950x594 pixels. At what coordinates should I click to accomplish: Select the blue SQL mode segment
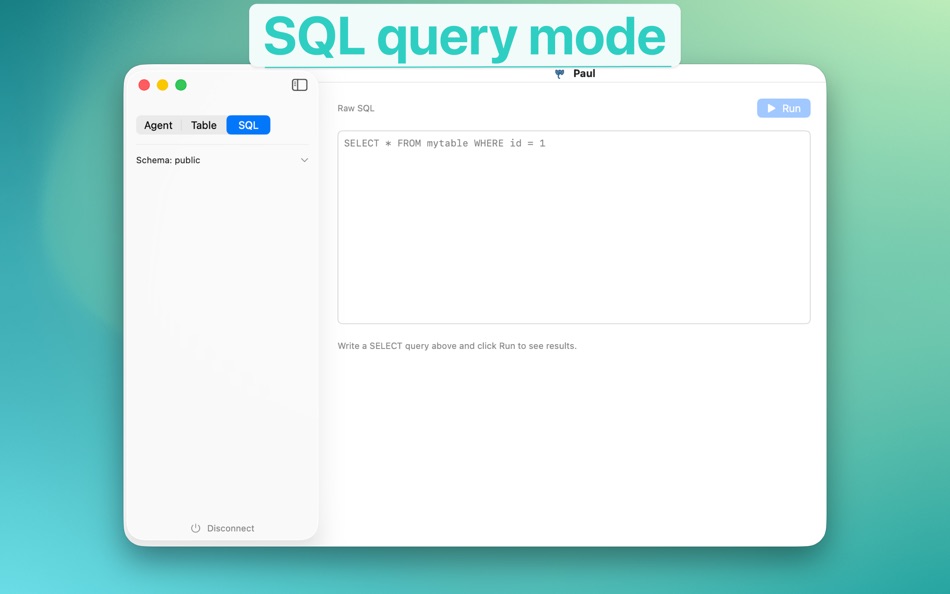click(x=247, y=125)
